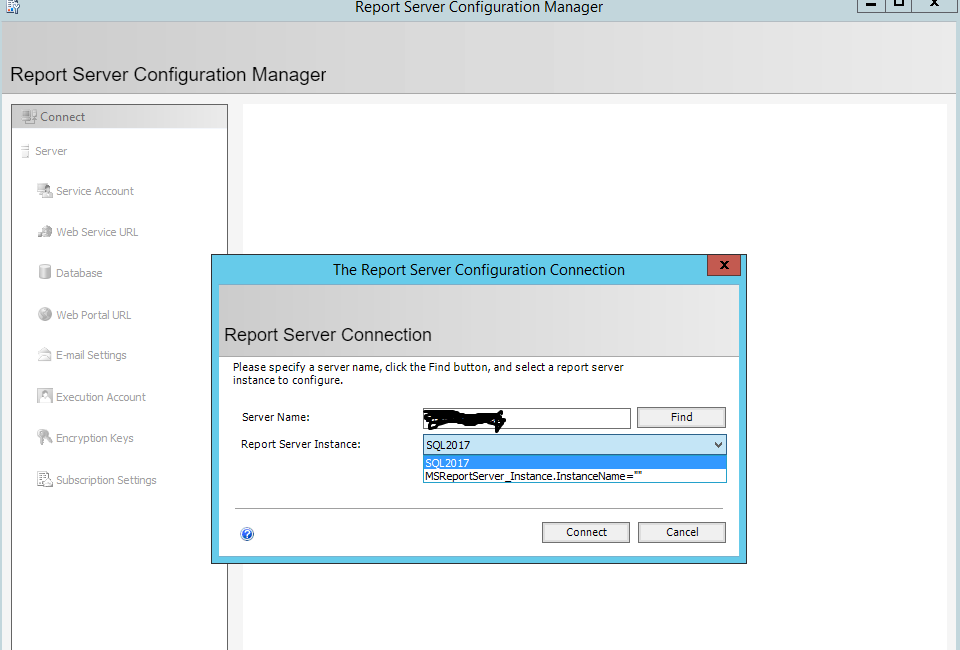
Task: Click the main window maximize button
Action: [898, 5]
